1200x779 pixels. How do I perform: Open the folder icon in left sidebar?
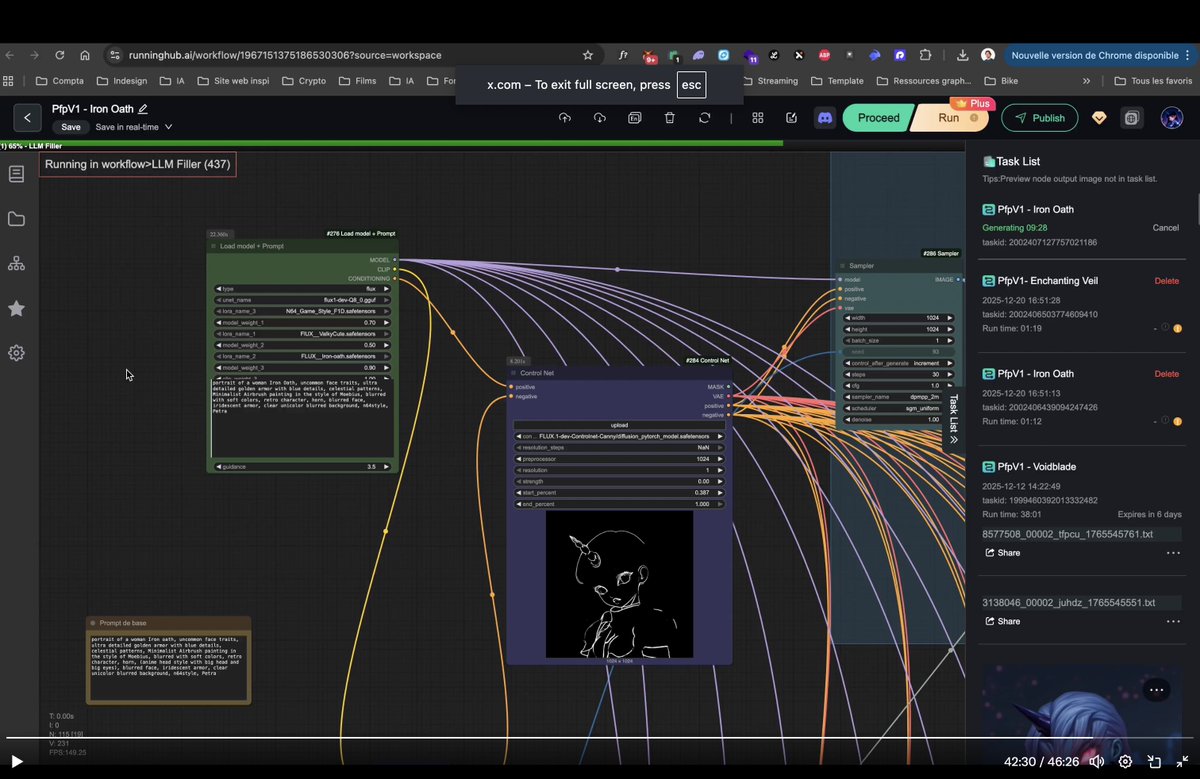pos(16,219)
